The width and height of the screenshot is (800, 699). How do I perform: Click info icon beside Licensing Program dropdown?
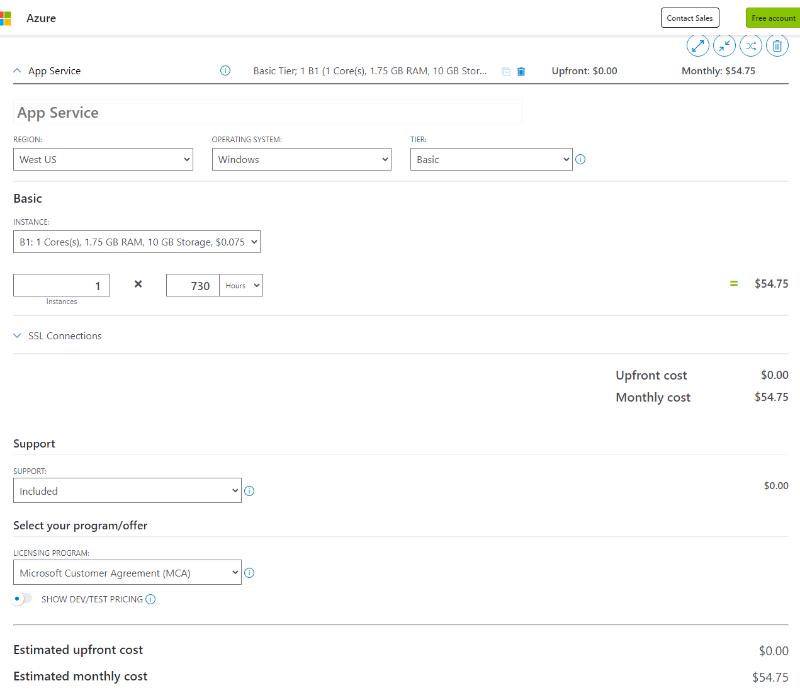point(249,573)
